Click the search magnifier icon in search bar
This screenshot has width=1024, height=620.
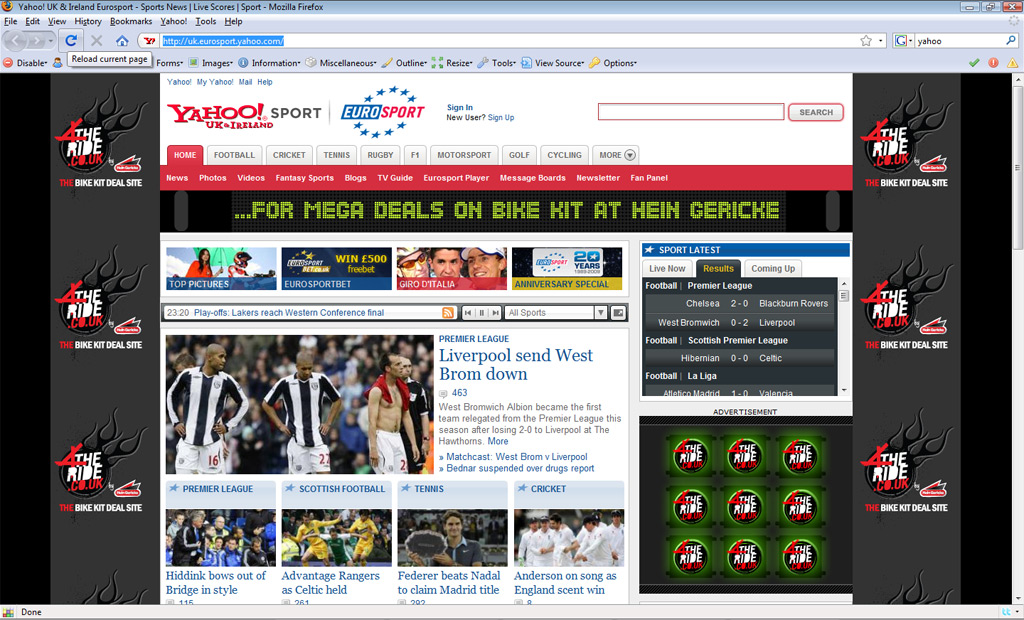pos(1011,41)
